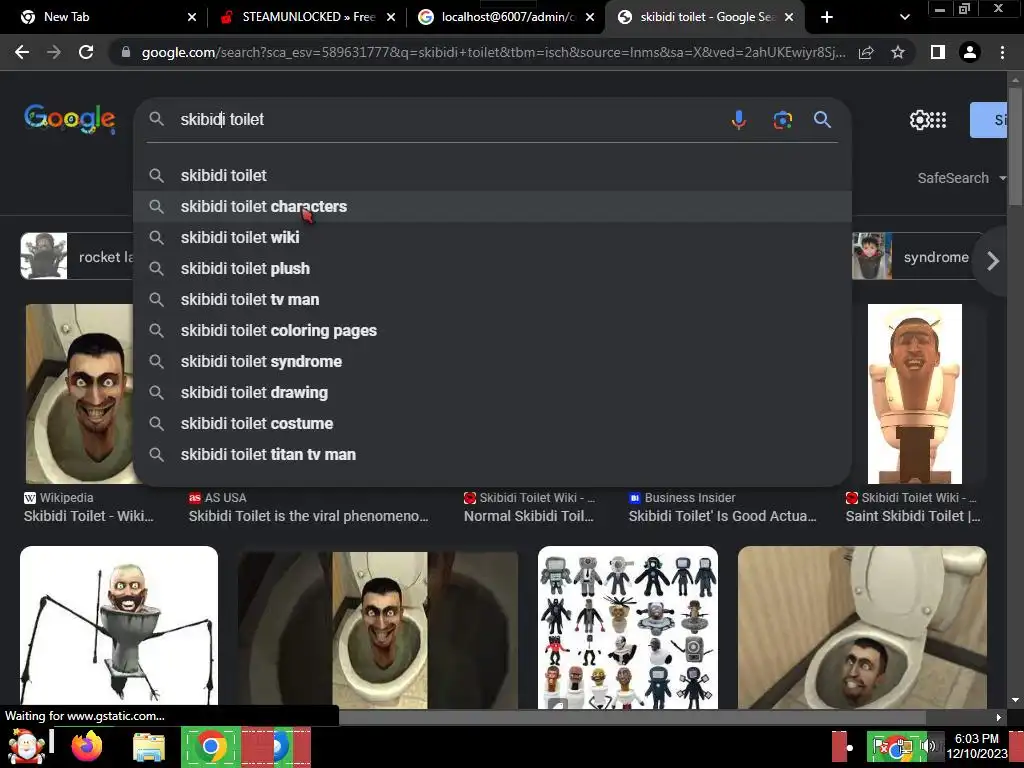This screenshot has width=1024, height=768.
Task: Open the Chrome profile avatar
Action: click(x=970, y=52)
